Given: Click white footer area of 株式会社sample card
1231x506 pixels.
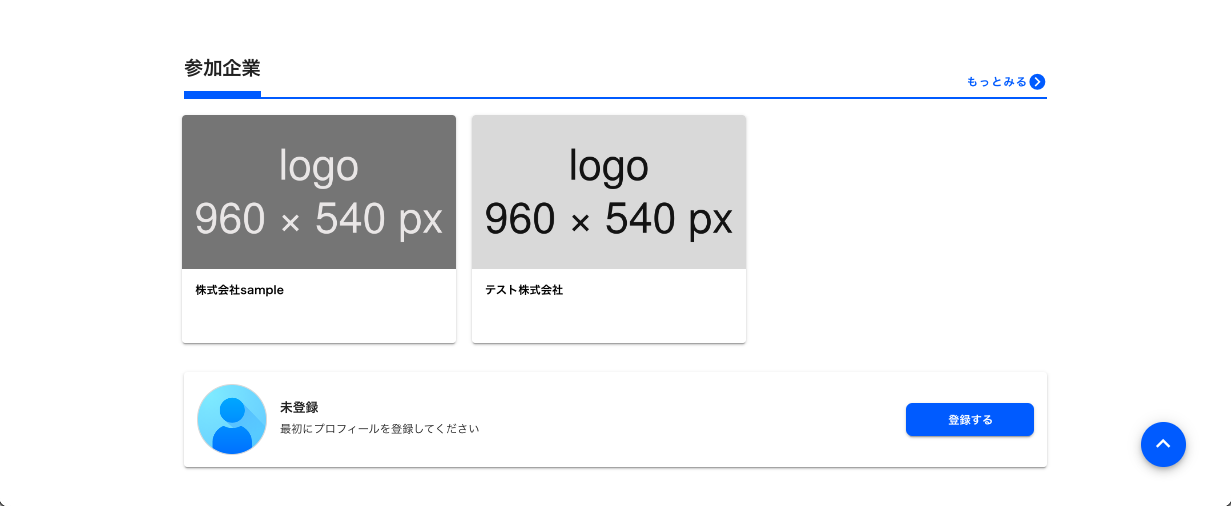Looking at the screenshot, I should [x=319, y=320].
